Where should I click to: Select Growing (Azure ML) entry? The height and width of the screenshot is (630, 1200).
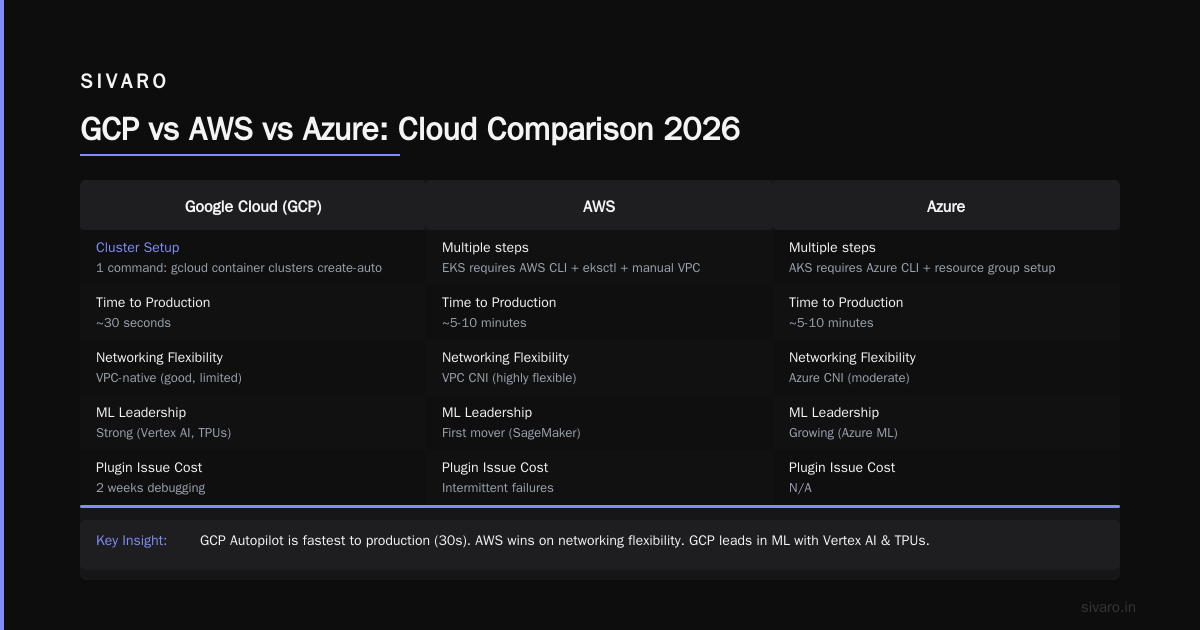pos(843,433)
